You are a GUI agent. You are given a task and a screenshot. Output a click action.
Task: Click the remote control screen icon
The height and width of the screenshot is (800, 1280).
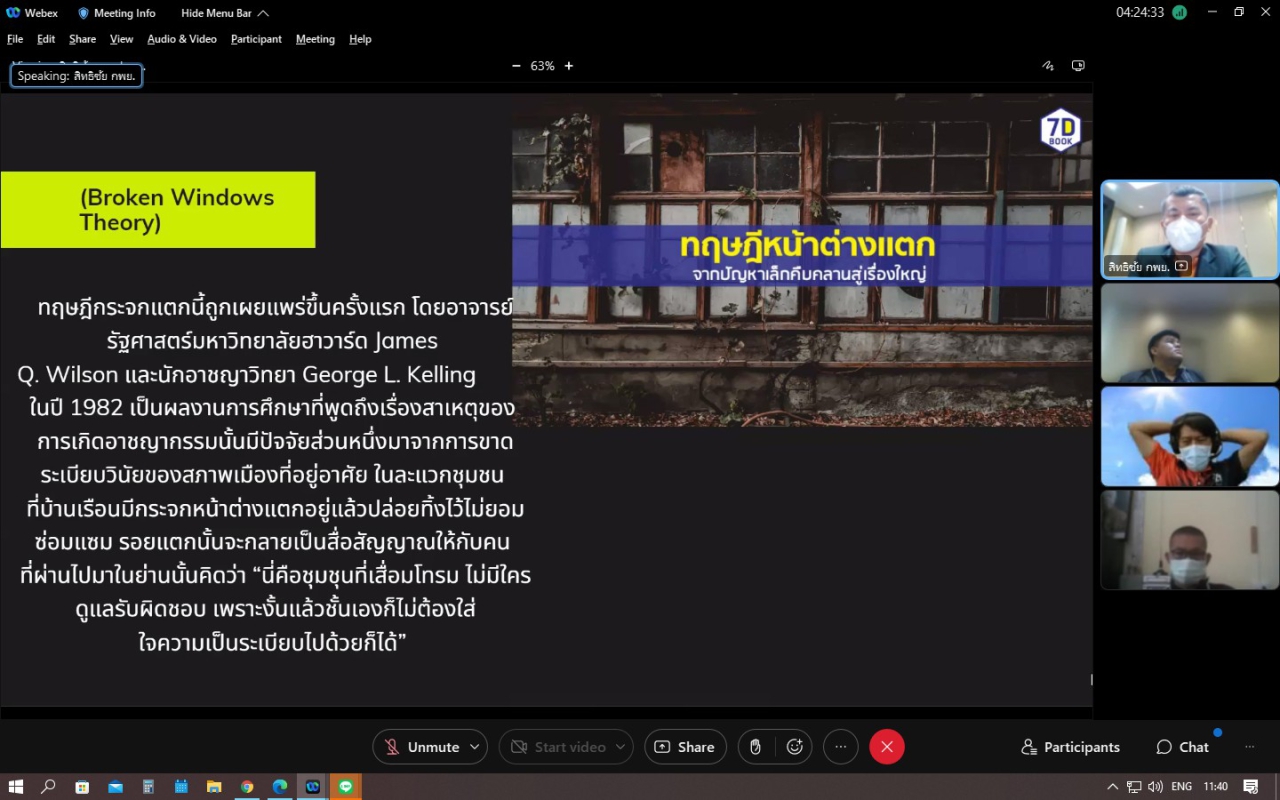[1078, 66]
